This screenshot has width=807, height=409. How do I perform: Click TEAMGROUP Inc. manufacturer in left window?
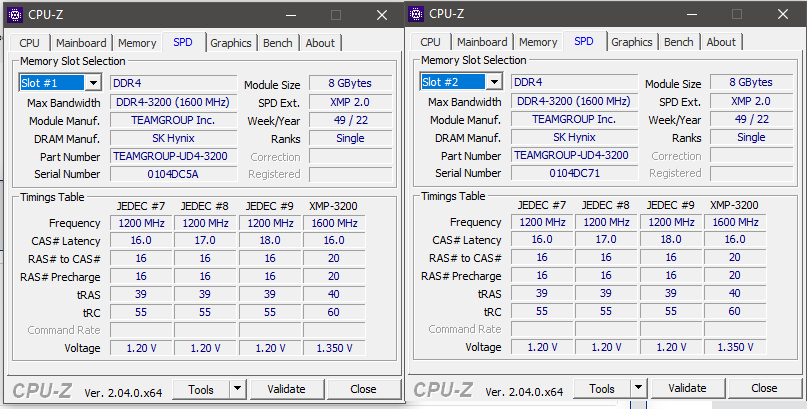click(x=173, y=120)
